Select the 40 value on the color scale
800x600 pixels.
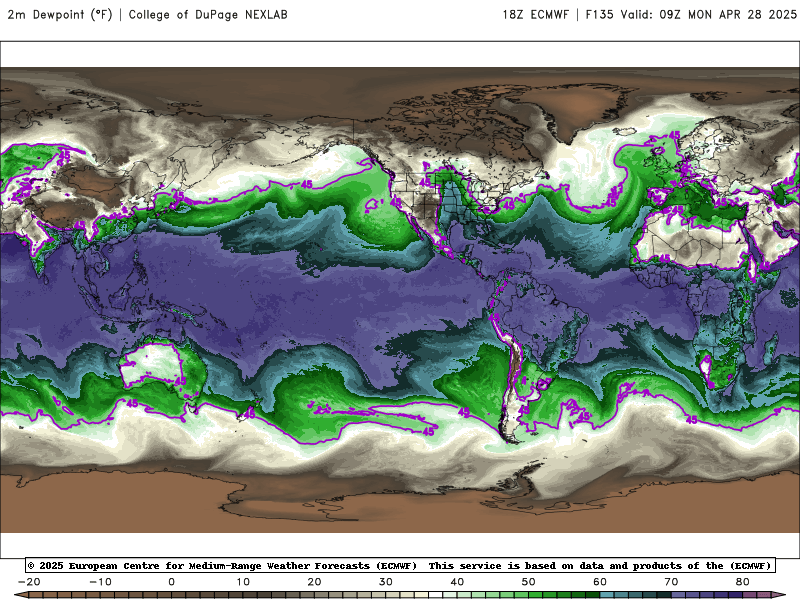(457, 582)
